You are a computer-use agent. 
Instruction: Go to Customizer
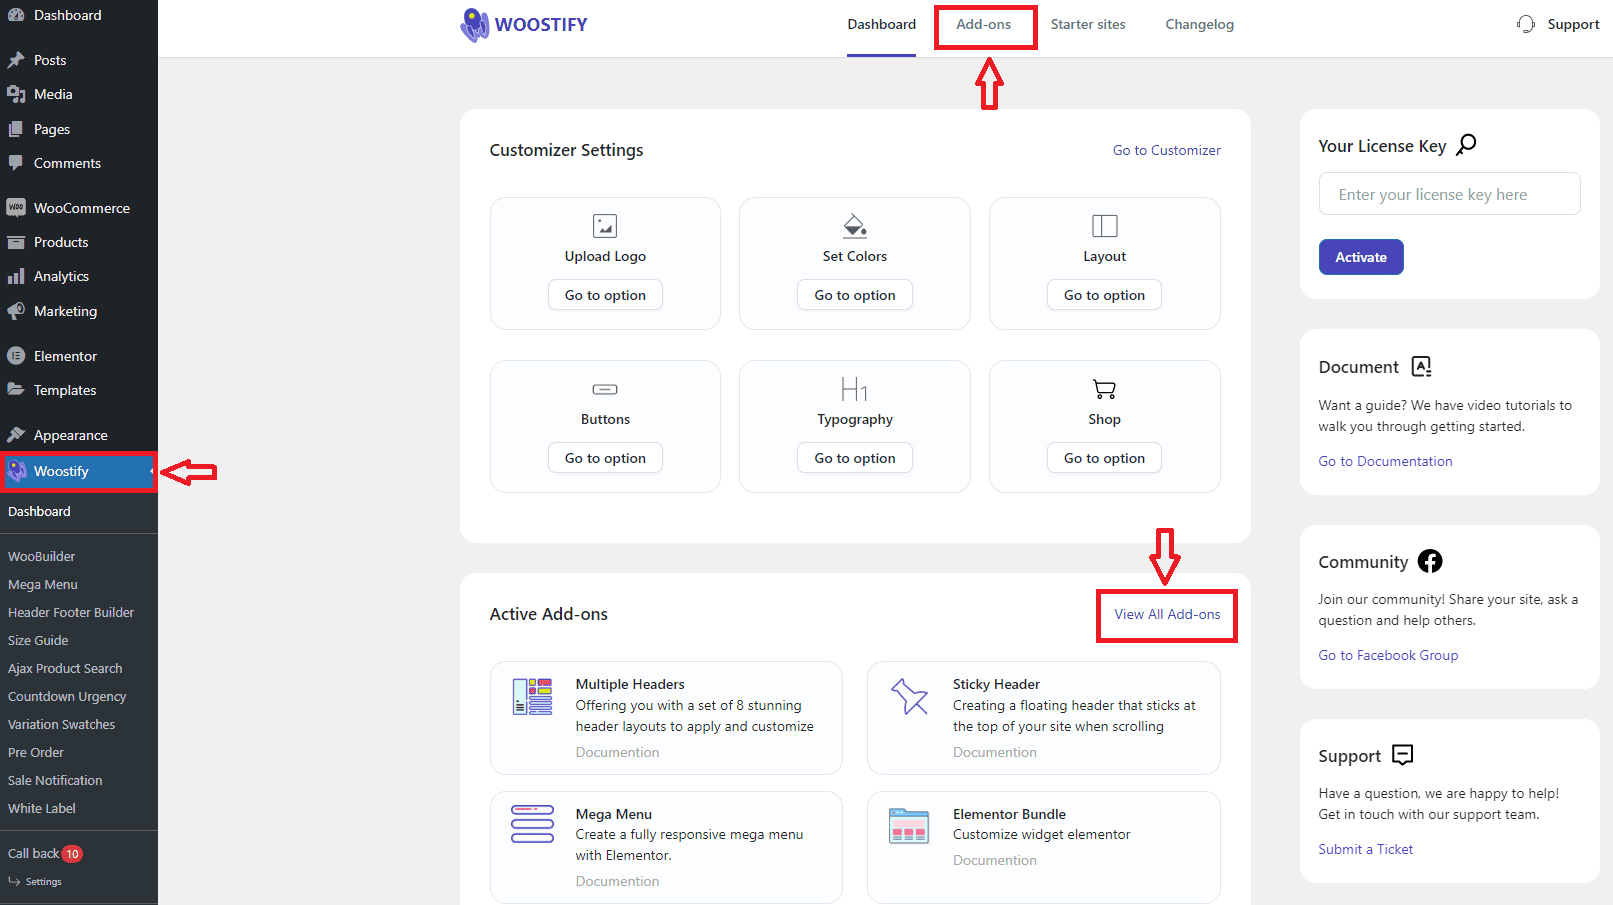pyautogui.click(x=1166, y=150)
